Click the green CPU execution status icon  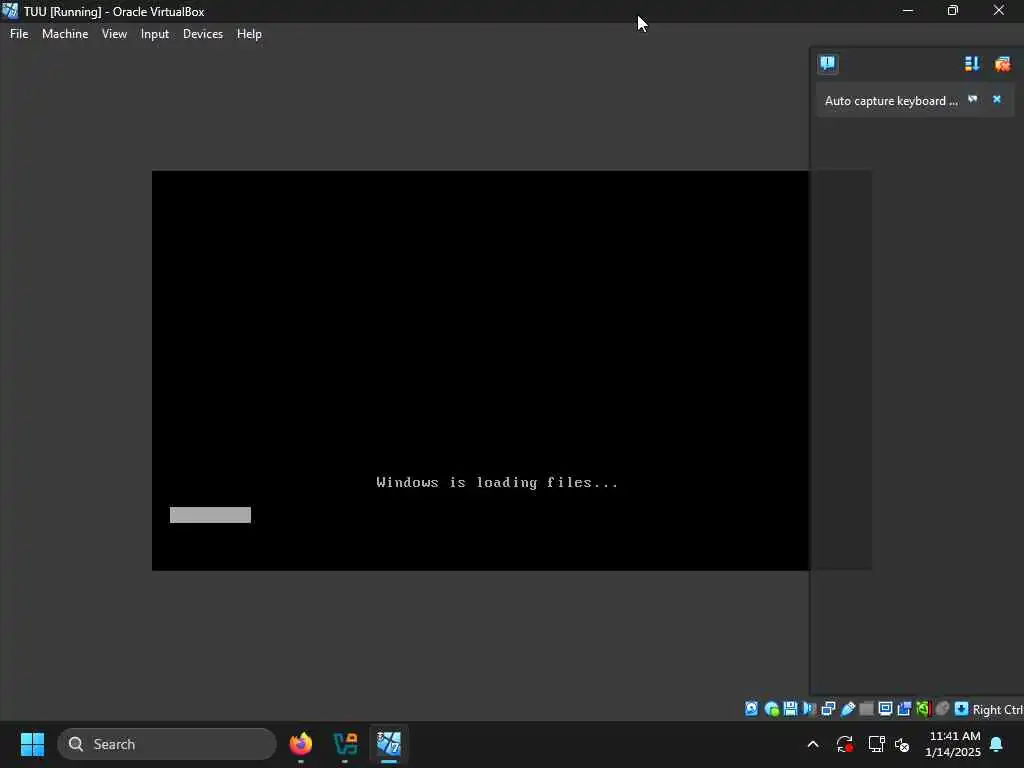tap(923, 709)
